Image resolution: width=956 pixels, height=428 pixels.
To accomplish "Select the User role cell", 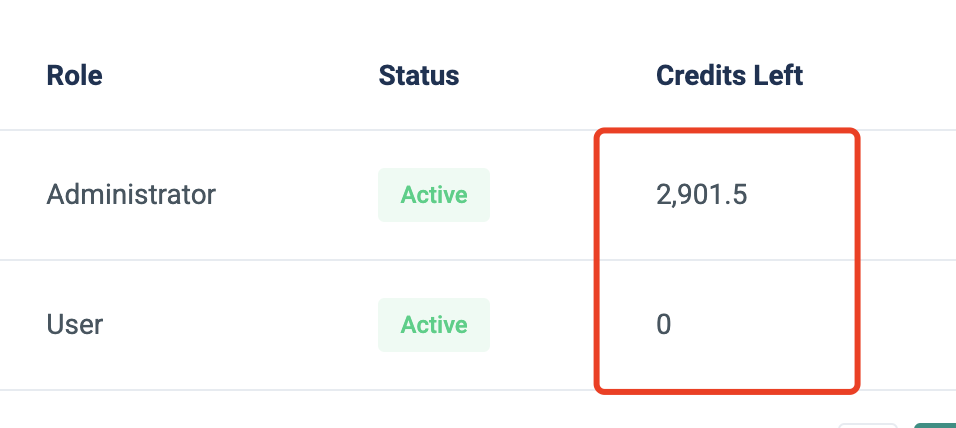I will click(x=75, y=324).
